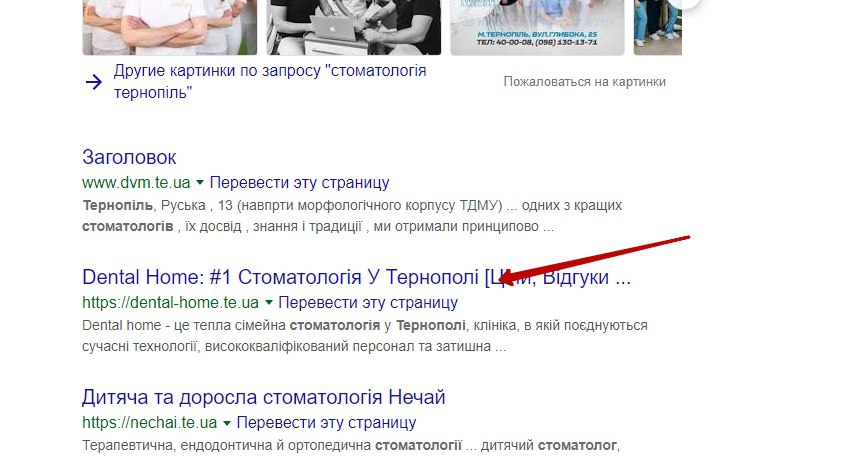The width and height of the screenshot is (851, 457).
Task: Click the https://nechai.te.ua URL
Action: [x=150, y=422]
